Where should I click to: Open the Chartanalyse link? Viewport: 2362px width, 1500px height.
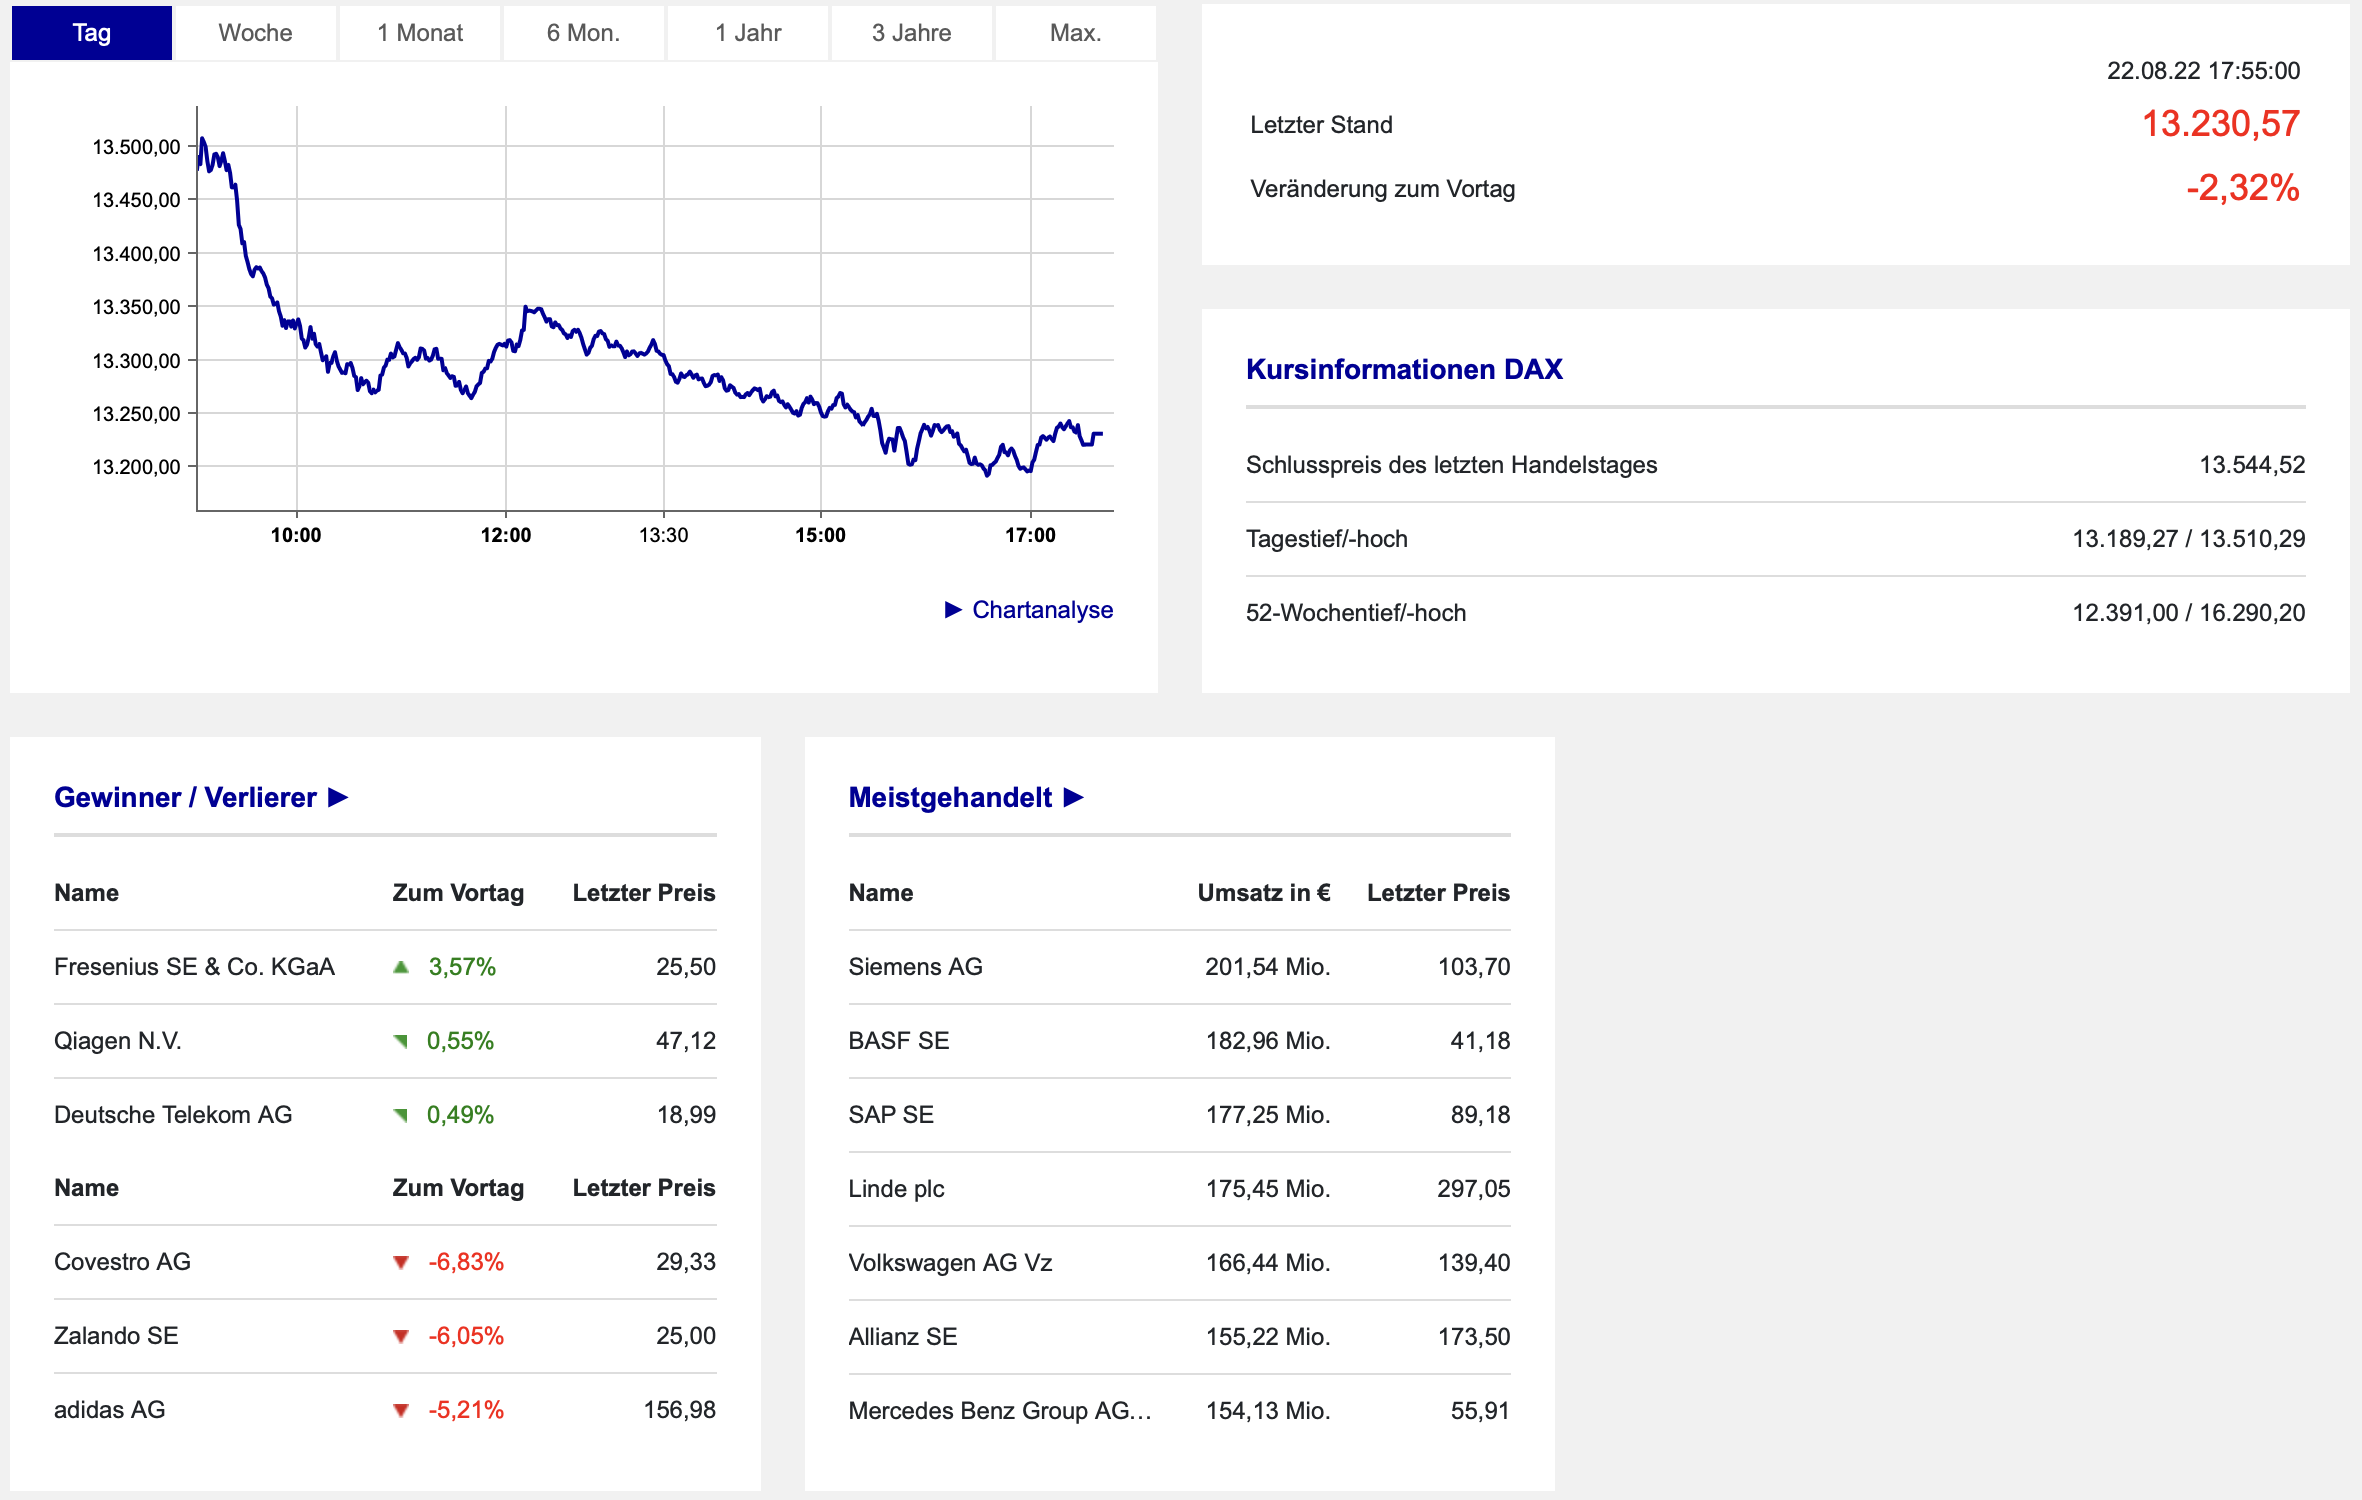point(1042,610)
